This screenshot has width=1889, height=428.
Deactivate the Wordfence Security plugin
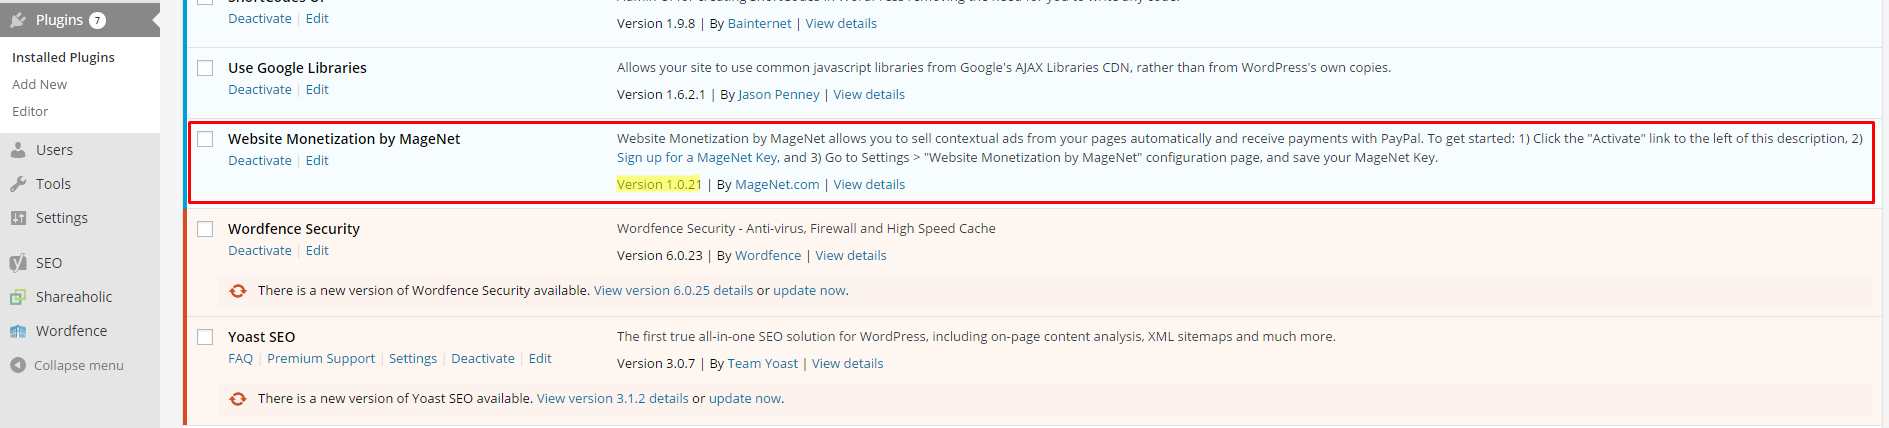pos(260,250)
